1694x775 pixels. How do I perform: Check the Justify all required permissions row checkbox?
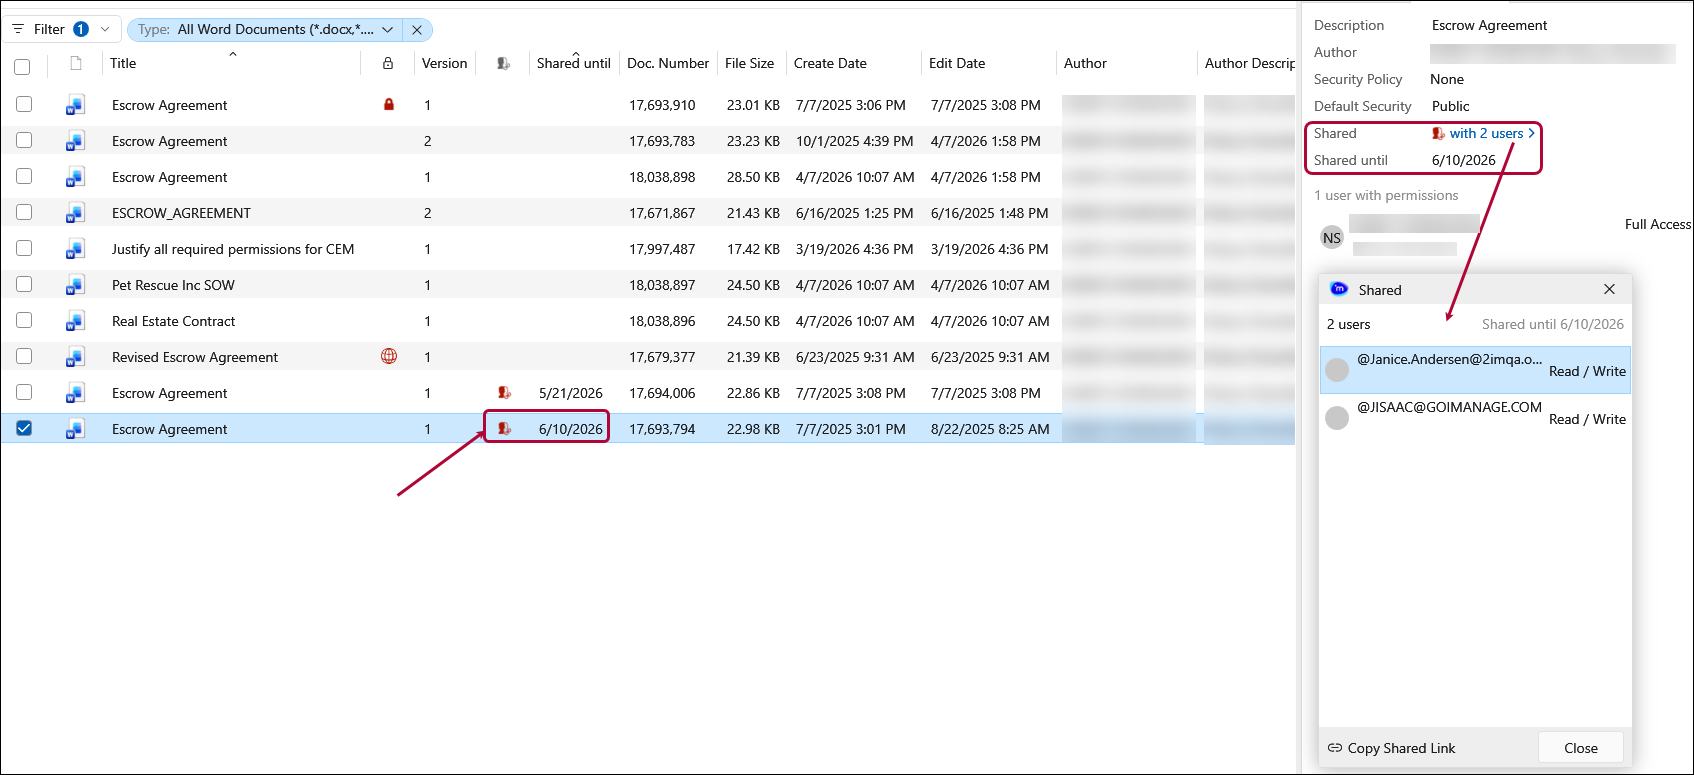click(x=24, y=248)
